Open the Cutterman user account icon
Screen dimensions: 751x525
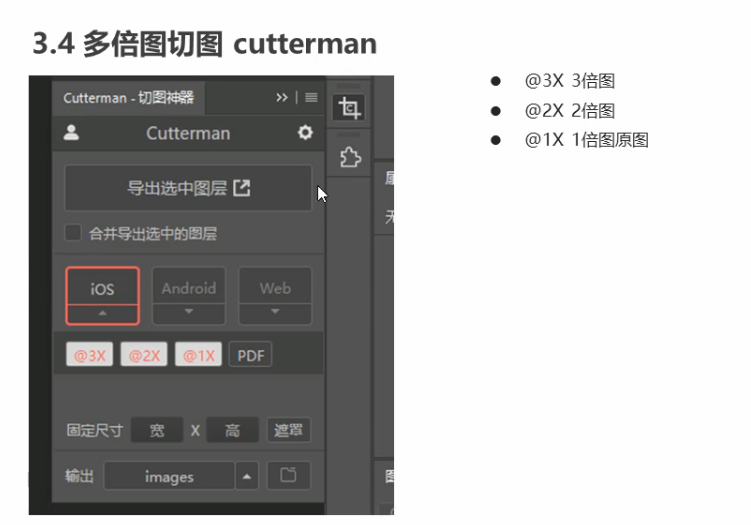[71, 133]
